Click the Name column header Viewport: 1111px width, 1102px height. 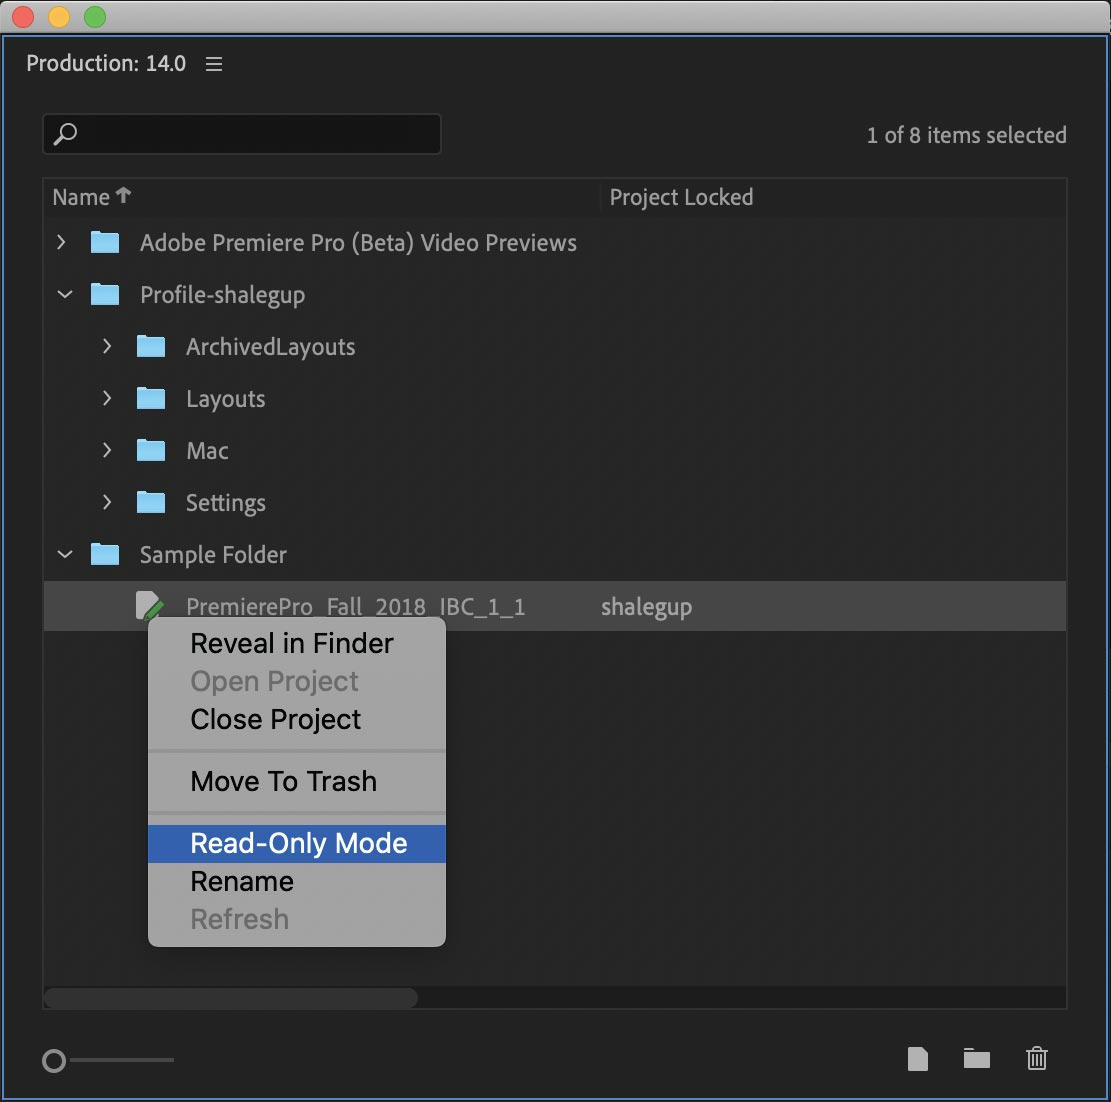click(81, 197)
